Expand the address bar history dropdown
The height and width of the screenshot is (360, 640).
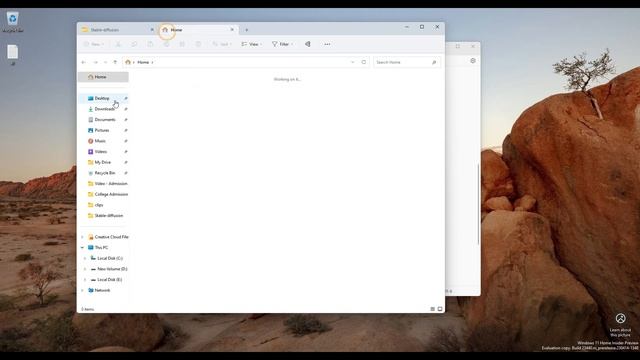click(x=353, y=62)
